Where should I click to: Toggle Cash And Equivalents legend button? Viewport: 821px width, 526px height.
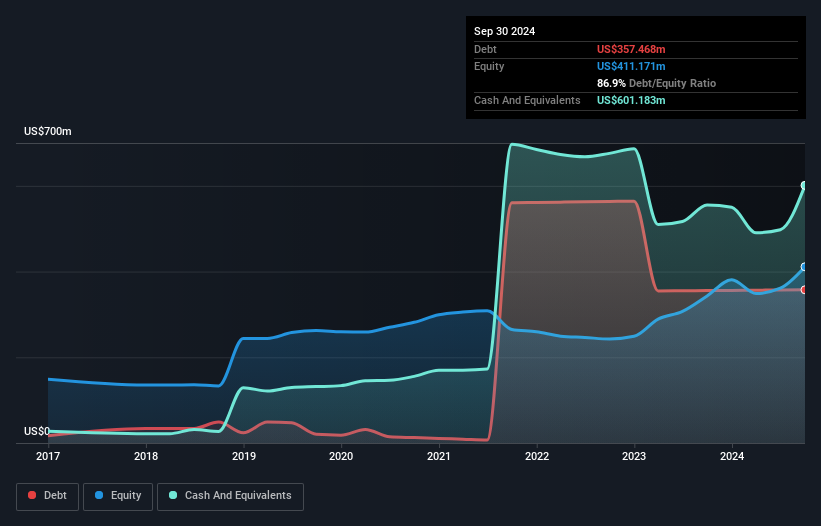click(x=230, y=496)
